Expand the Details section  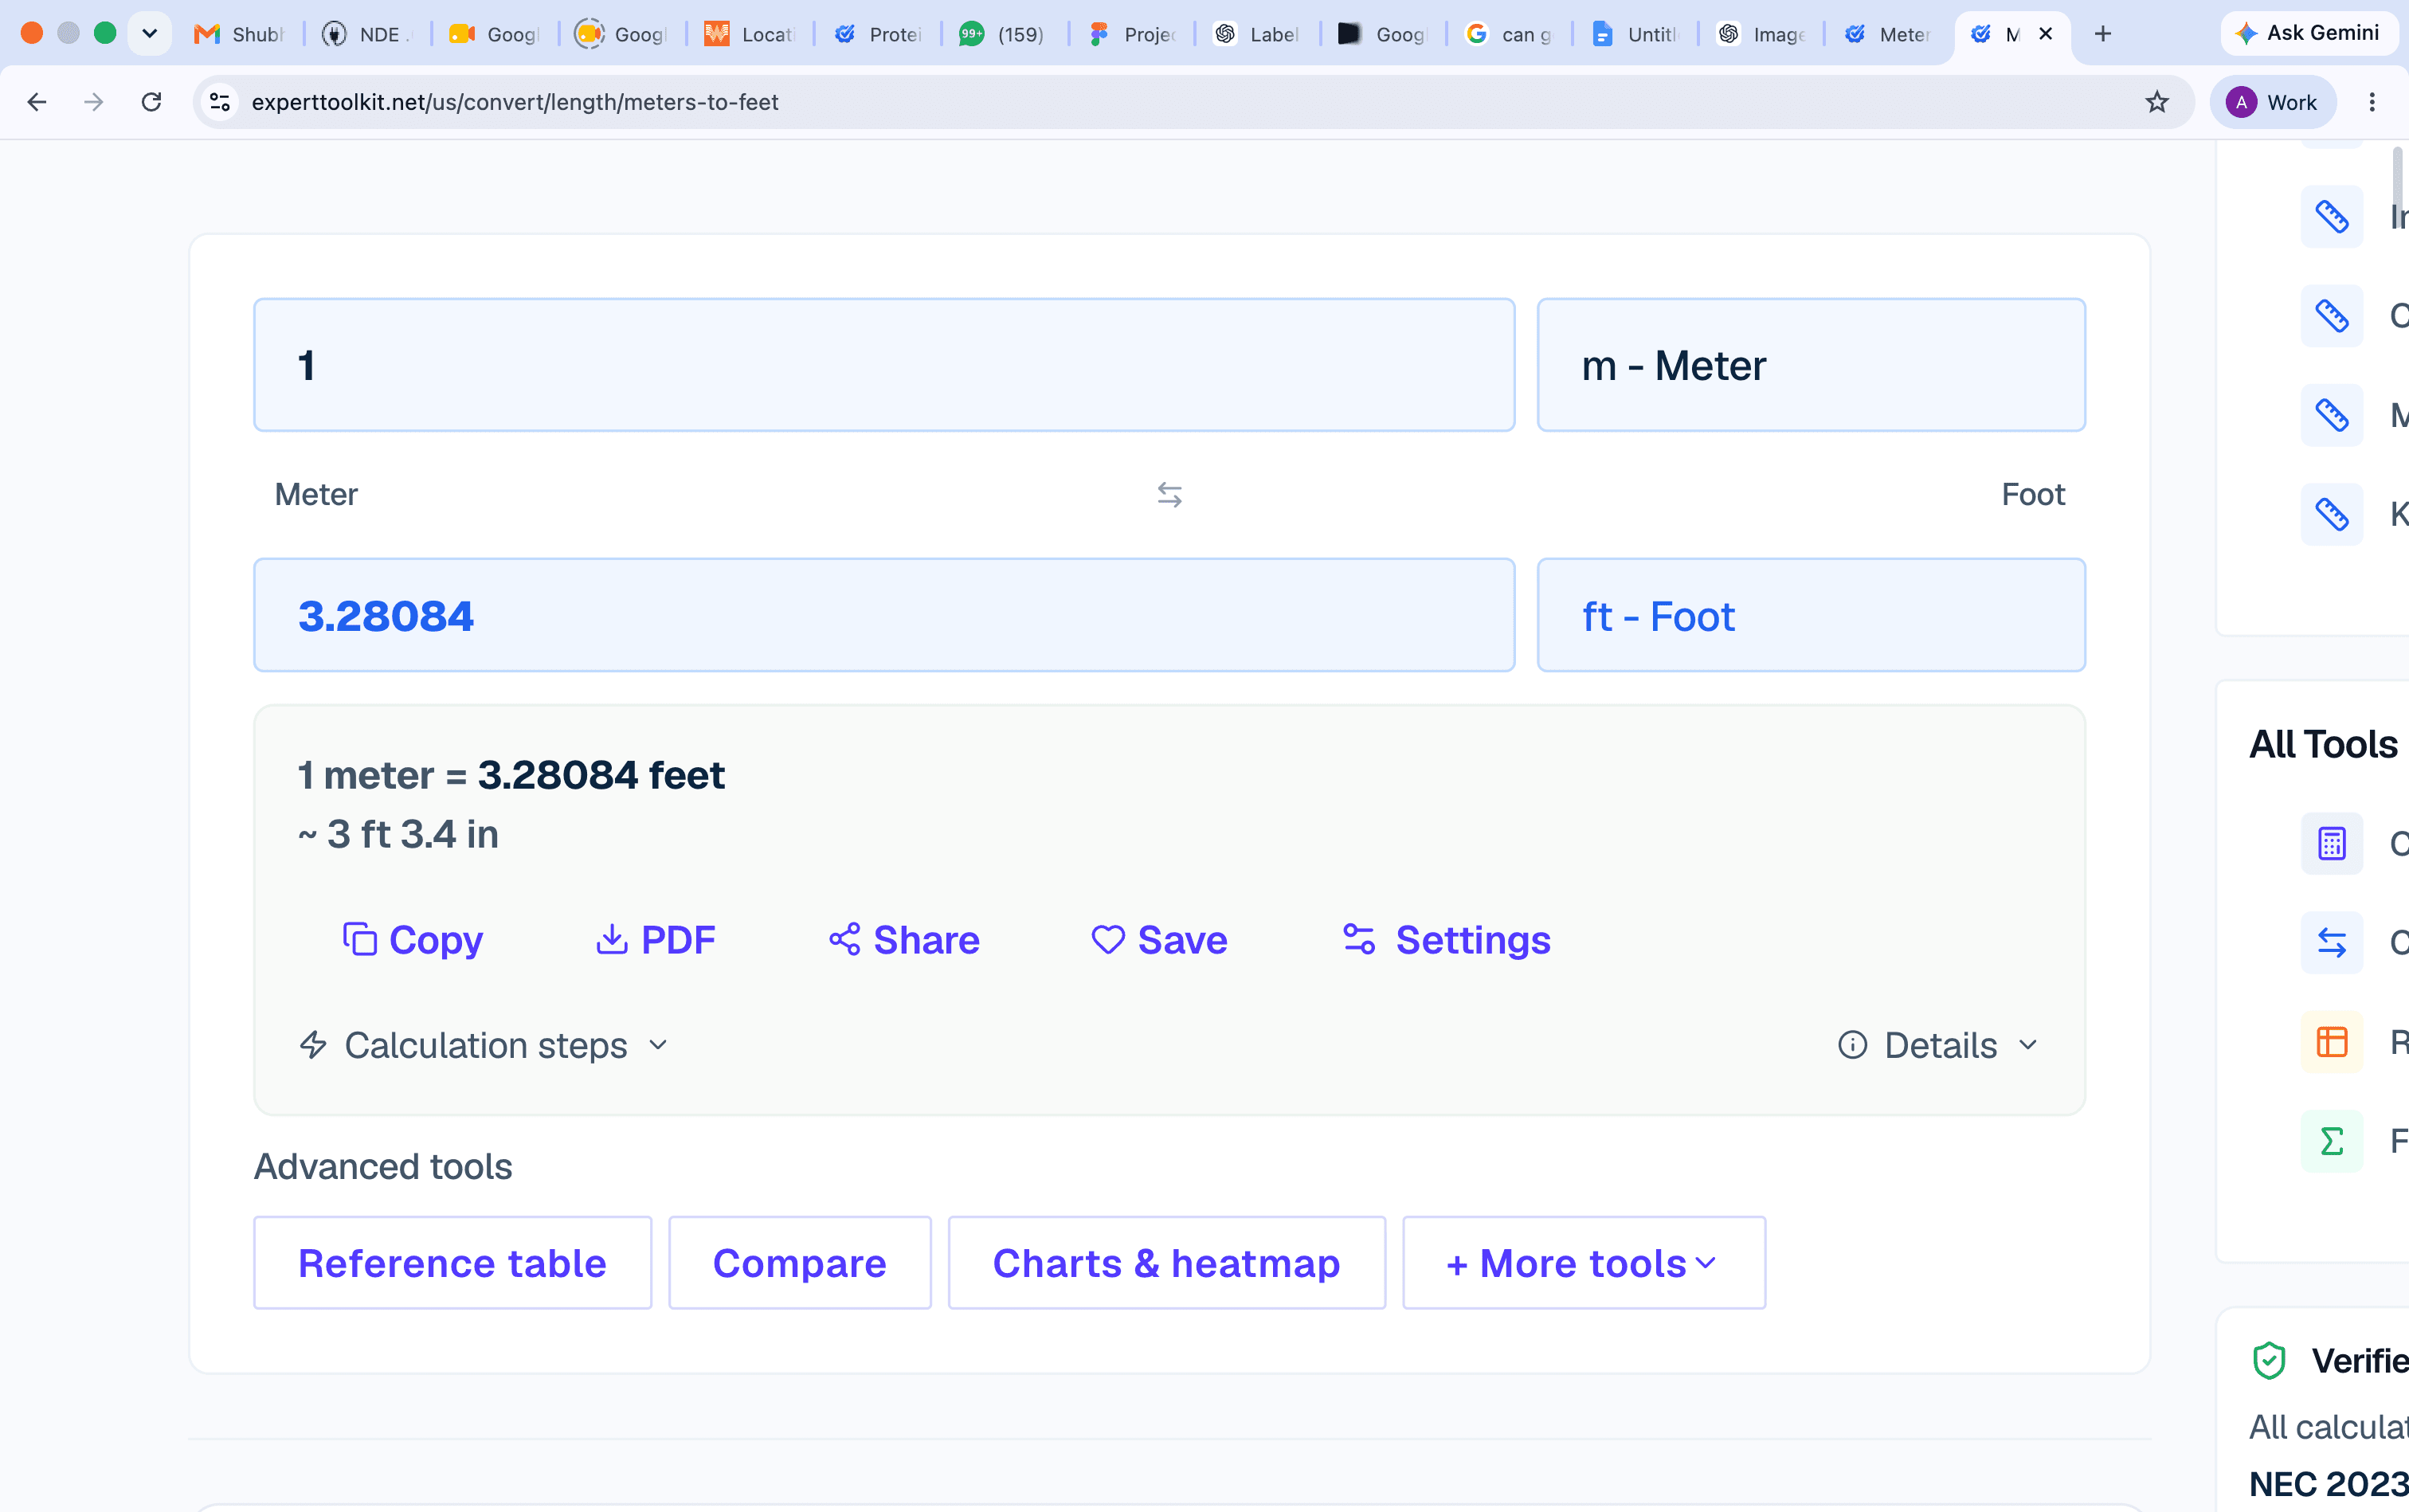[x=1937, y=1045]
